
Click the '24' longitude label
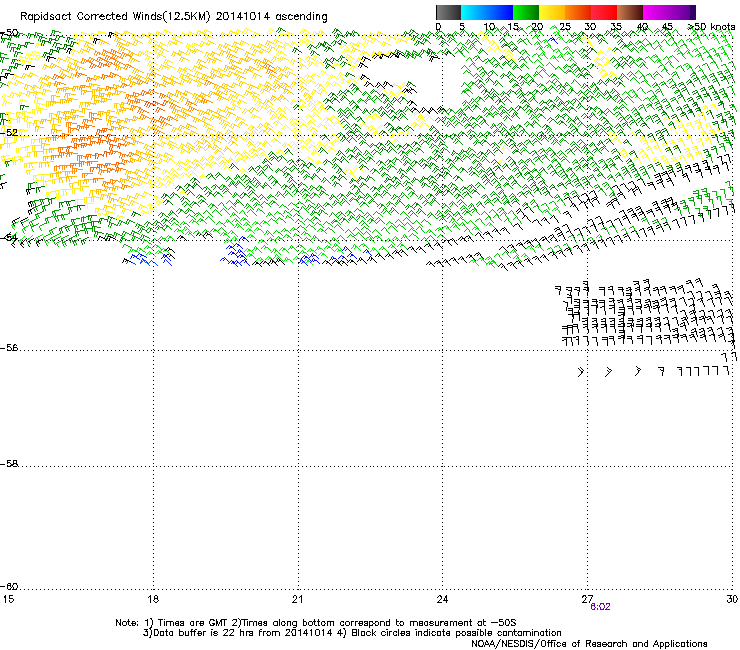(x=442, y=599)
